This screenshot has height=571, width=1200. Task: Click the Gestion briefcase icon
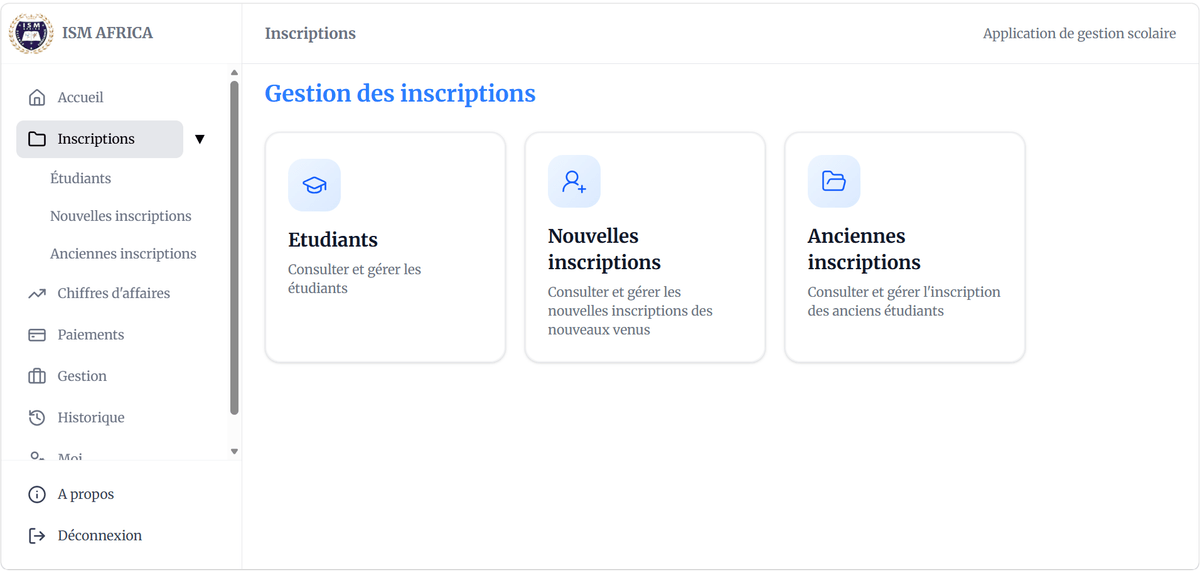pyautogui.click(x=37, y=376)
